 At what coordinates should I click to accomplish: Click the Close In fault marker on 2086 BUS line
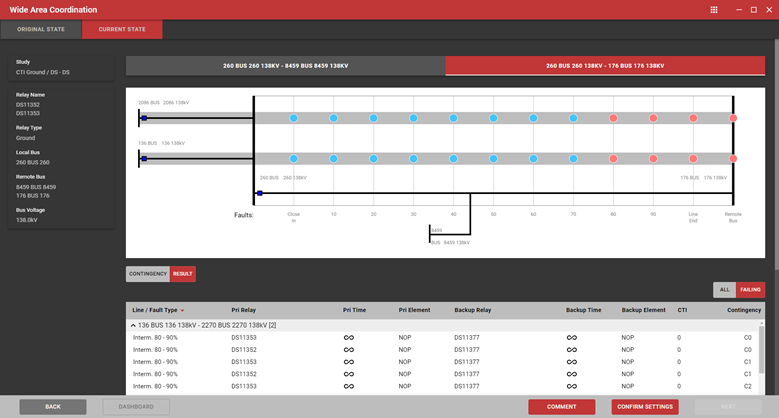pyautogui.click(x=294, y=118)
